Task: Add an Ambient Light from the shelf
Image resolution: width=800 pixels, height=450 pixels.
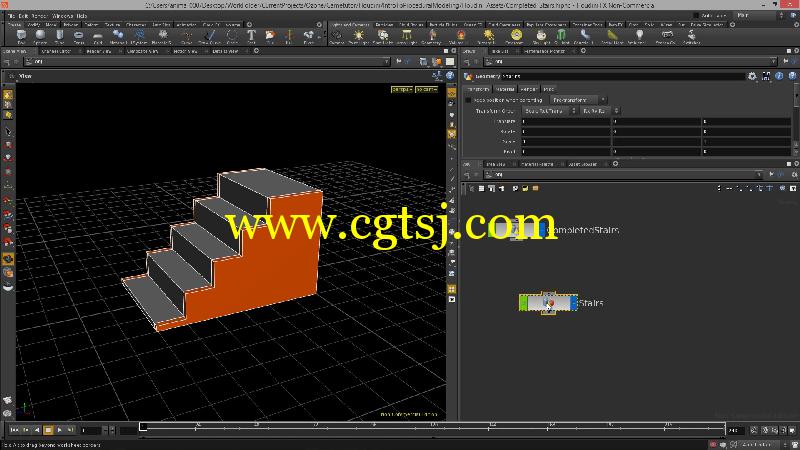Action: coord(639,36)
